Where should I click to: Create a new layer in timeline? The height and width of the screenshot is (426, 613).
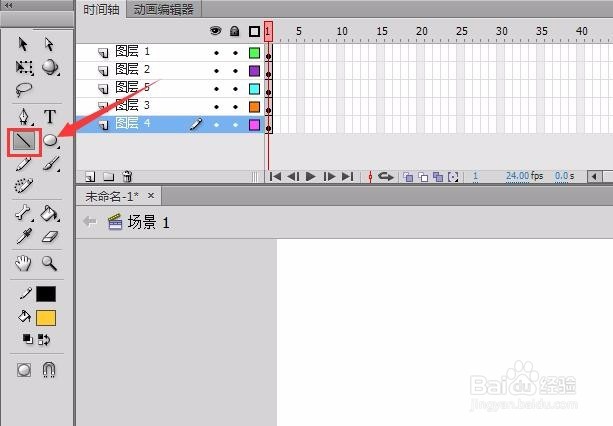click(x=90, y=177)
